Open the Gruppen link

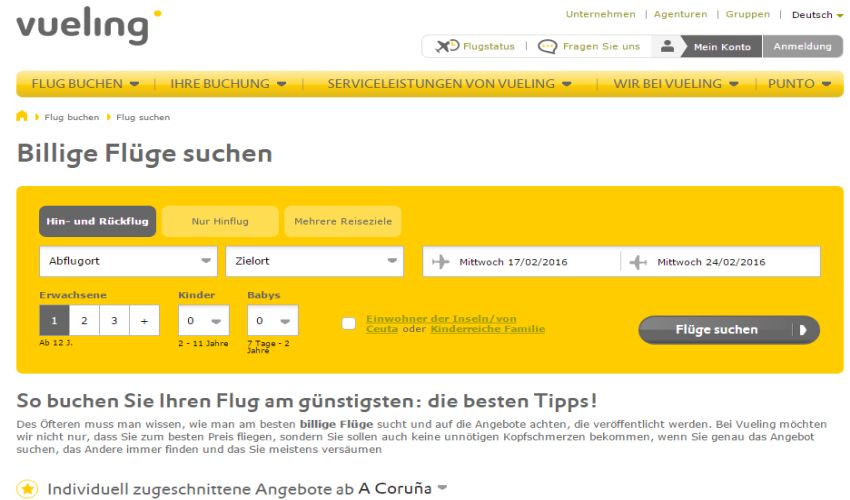748,14
